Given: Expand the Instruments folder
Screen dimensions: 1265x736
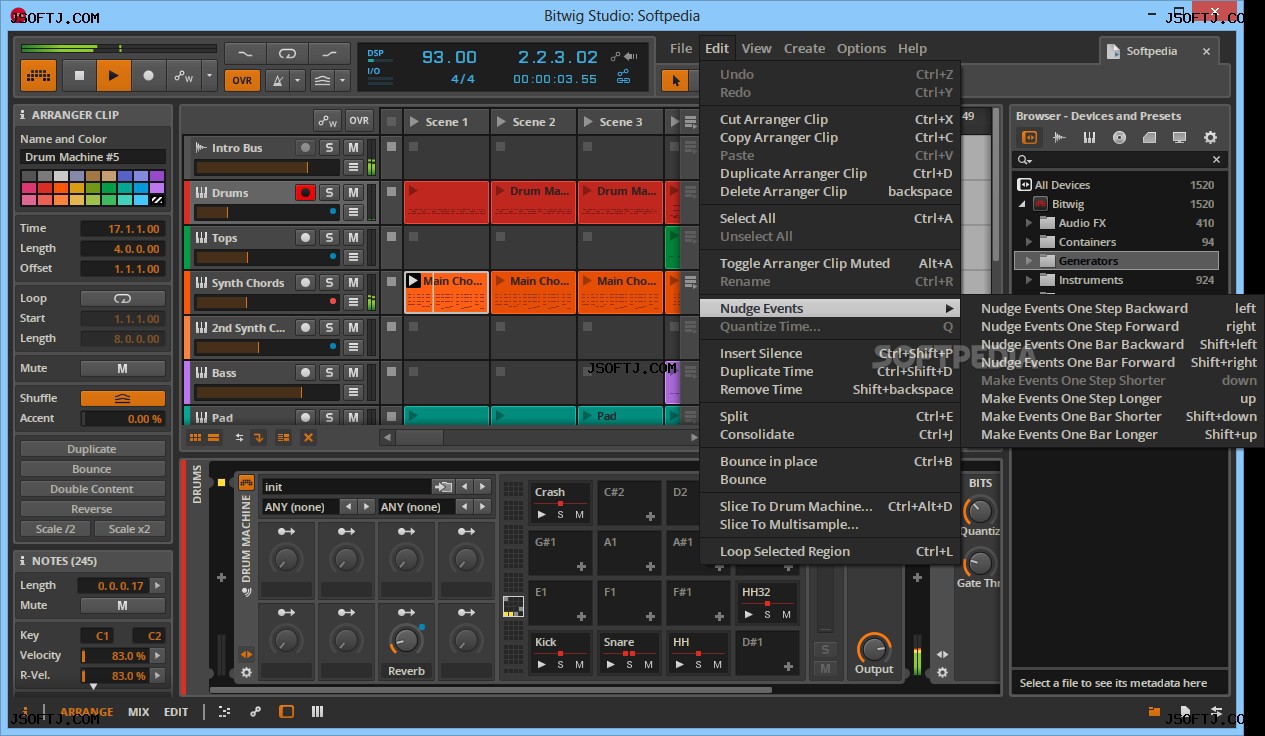Looking at the screenshot, I should (1029, 280).
